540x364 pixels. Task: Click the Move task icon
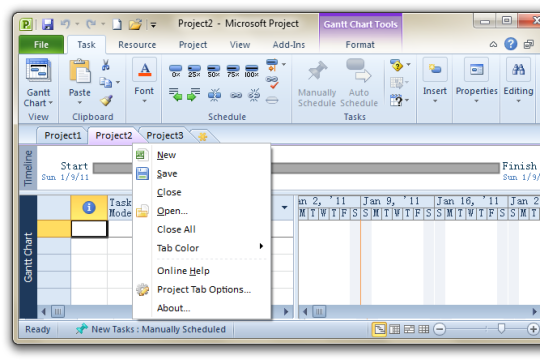(397, 83)
